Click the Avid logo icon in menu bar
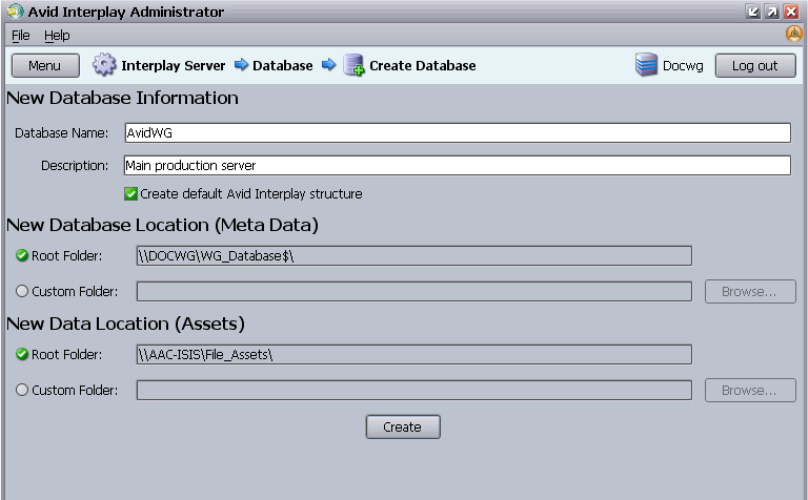This screenshot has height=500, width=808. pyautogui.click(x=794, y=35)
